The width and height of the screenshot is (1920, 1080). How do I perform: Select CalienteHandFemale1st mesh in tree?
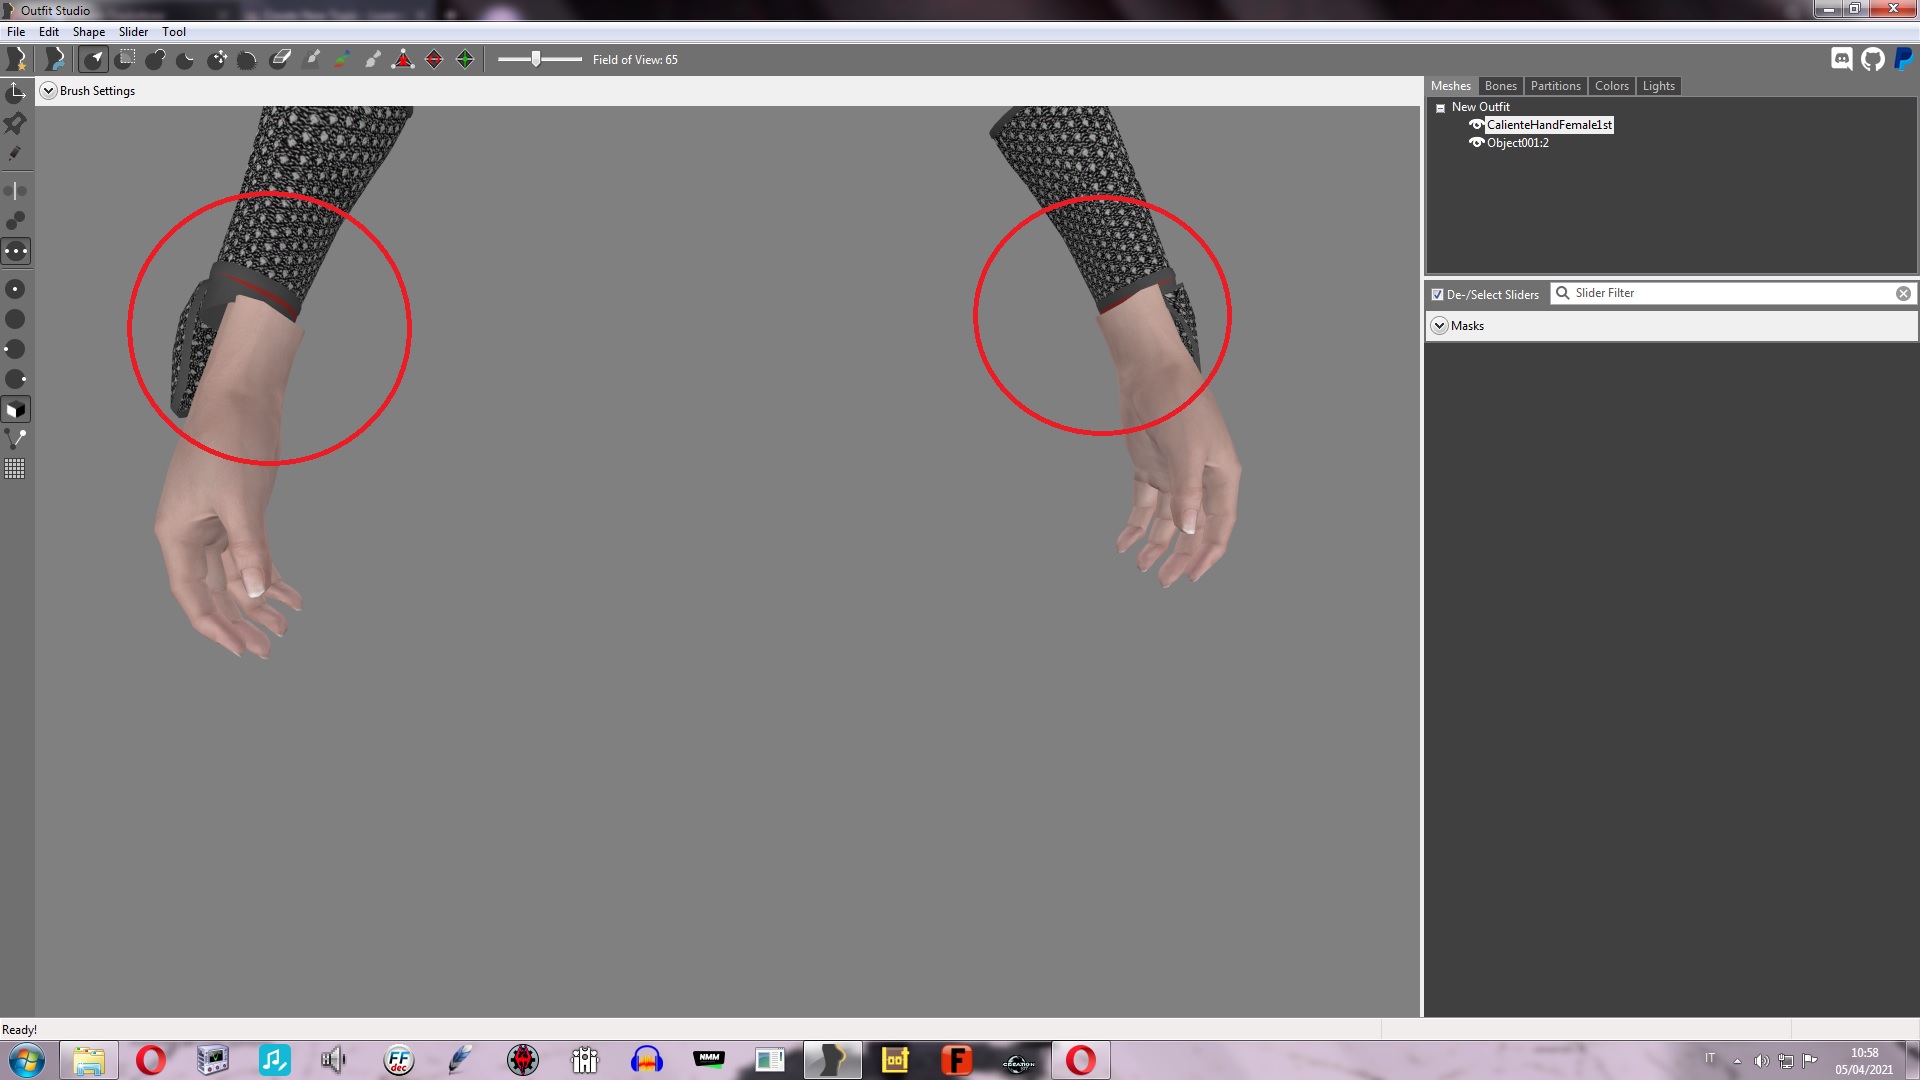coord(1549,125)
